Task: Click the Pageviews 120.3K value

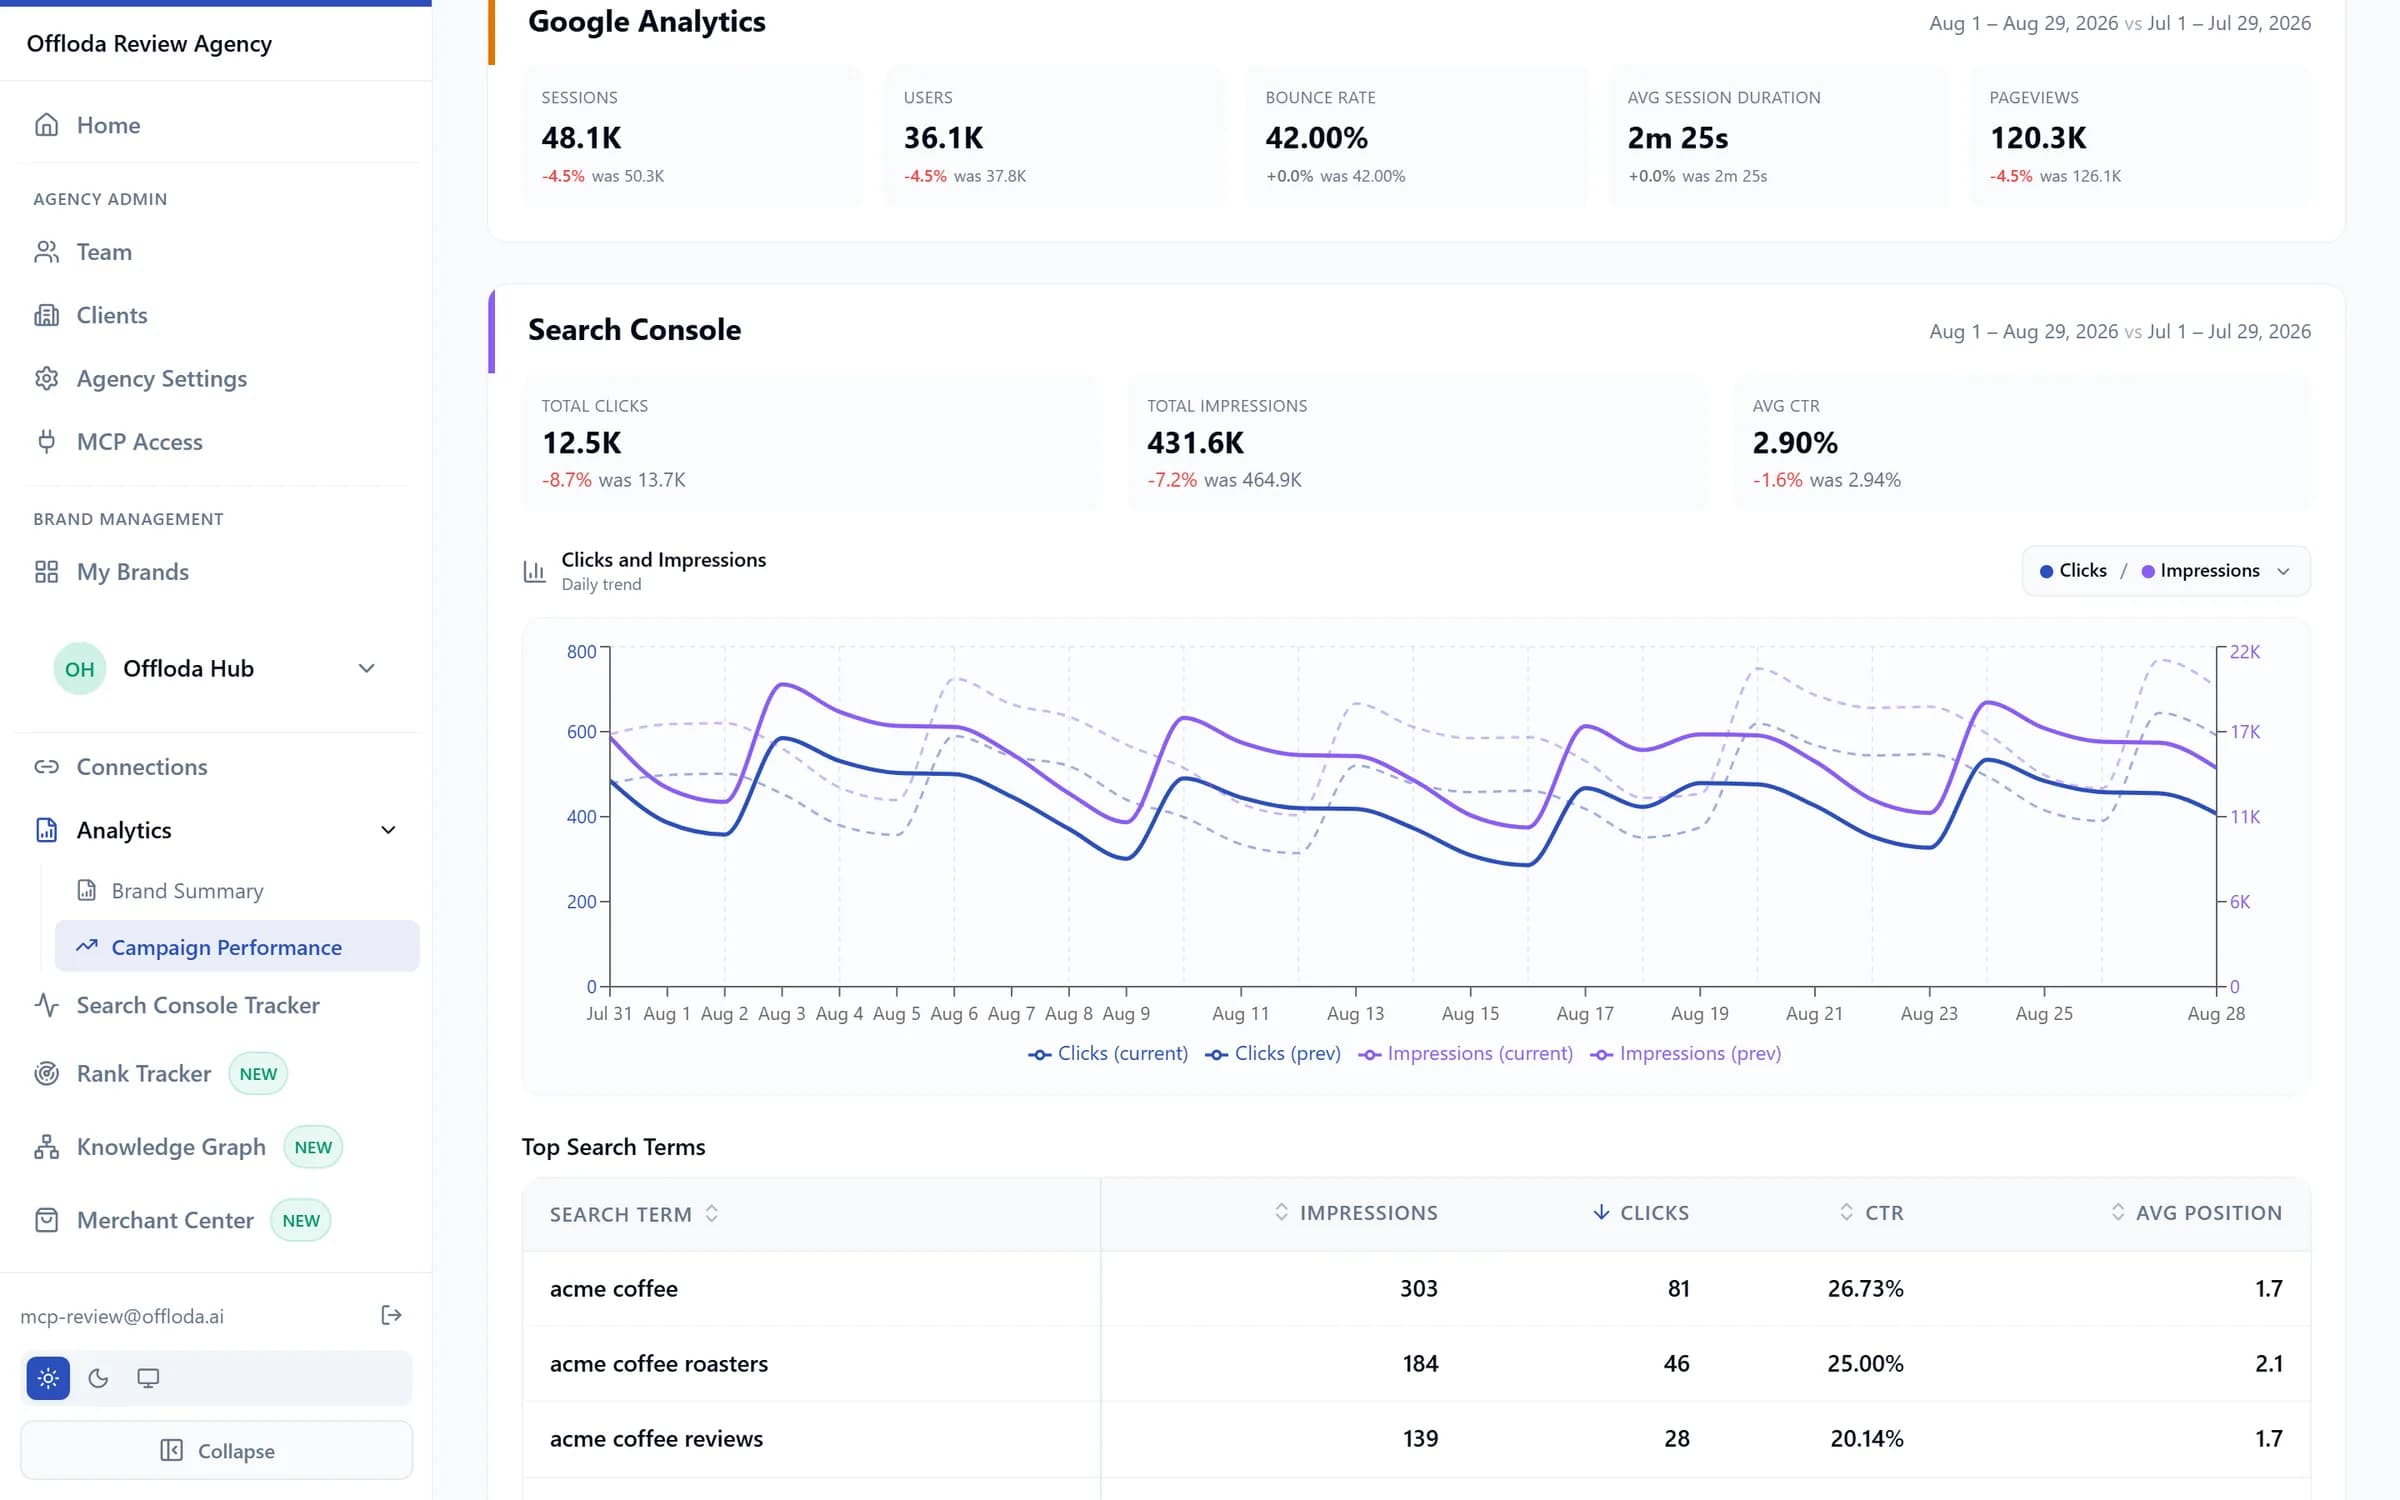Action: click(2038, 137)
